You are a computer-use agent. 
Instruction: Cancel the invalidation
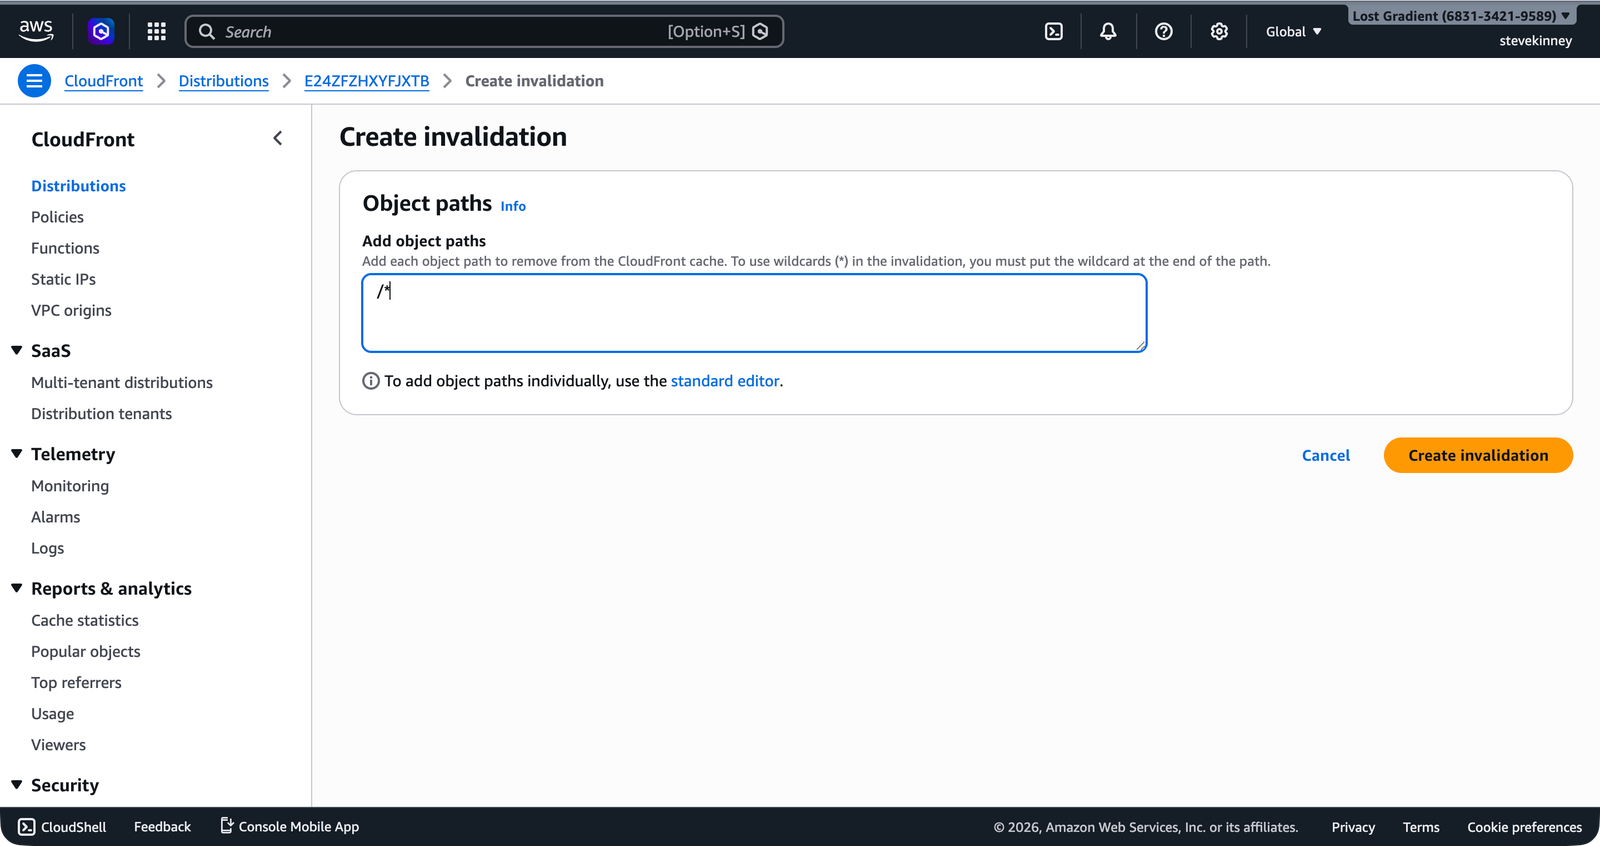pyautogui.click(x=1326, y=455)
